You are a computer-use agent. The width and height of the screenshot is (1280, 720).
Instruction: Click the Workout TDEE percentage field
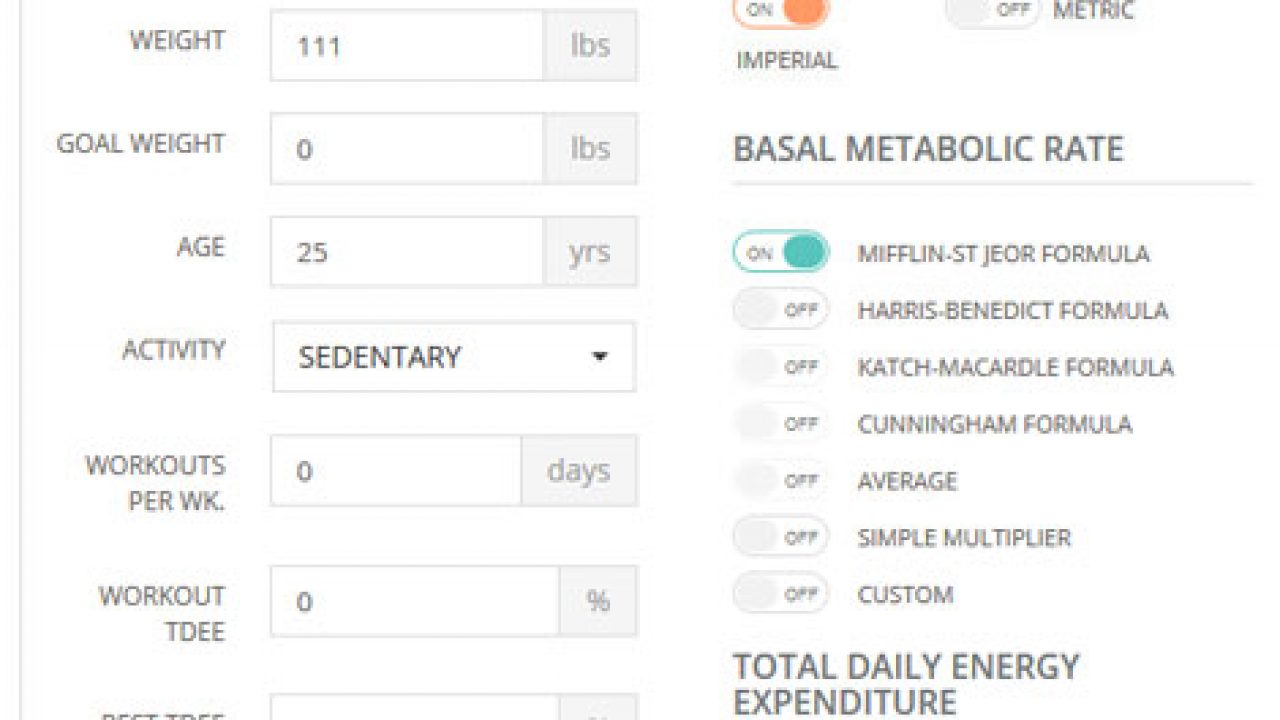[415, 601]
